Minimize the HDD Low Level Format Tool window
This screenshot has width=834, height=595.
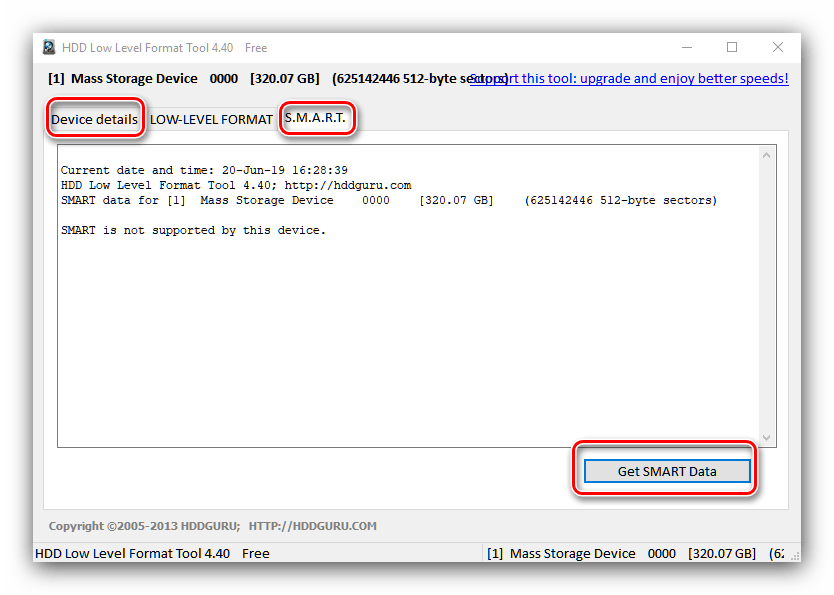tap(687, 47)
